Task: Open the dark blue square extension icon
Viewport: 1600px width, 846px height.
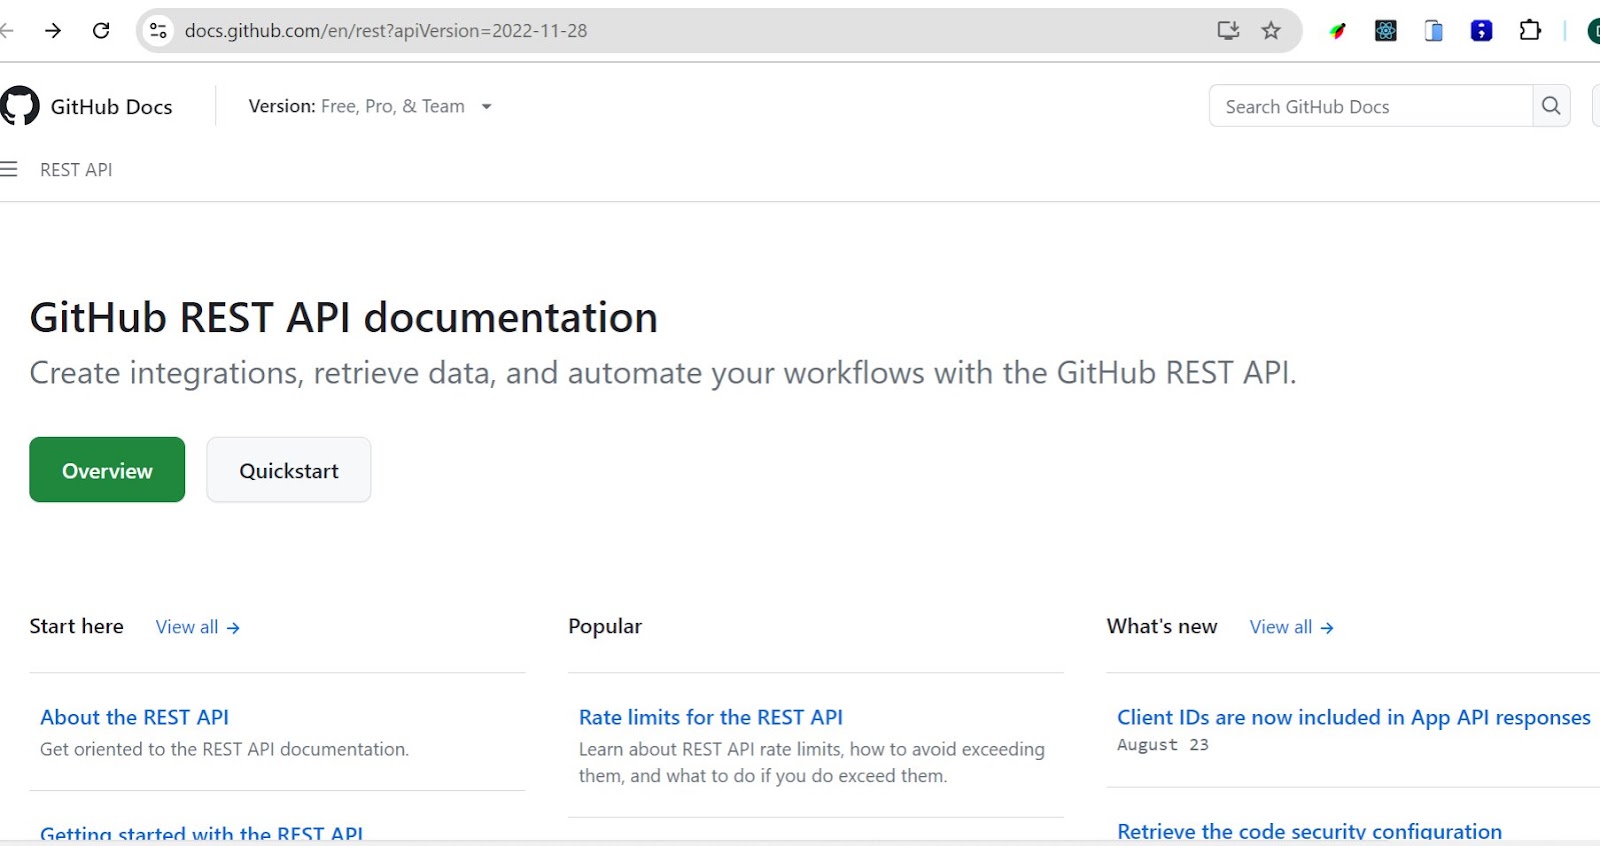Action: 1481,31
